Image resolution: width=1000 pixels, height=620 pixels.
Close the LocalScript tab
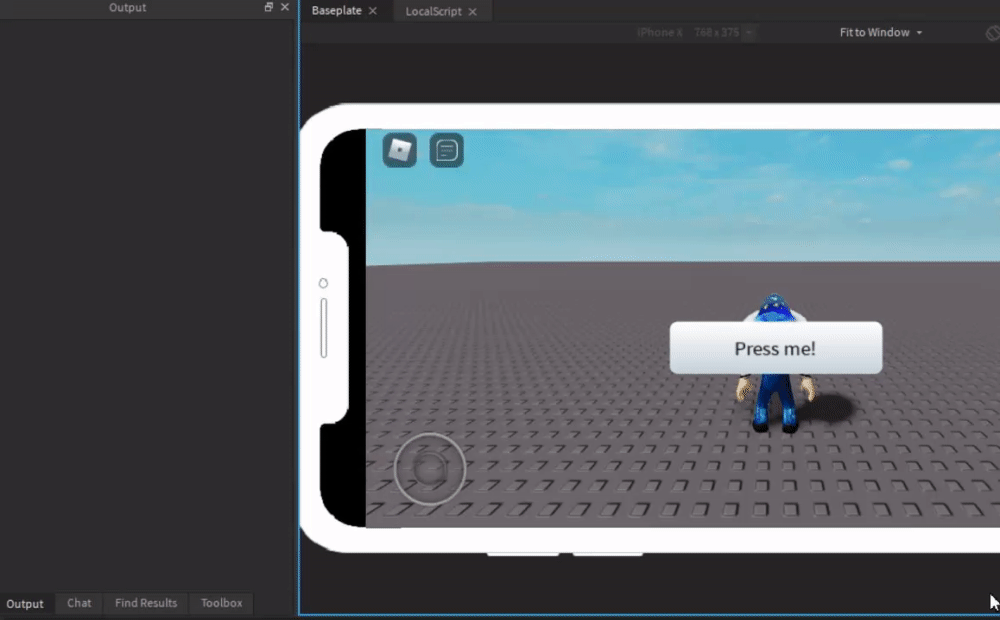tap(473, 11)
